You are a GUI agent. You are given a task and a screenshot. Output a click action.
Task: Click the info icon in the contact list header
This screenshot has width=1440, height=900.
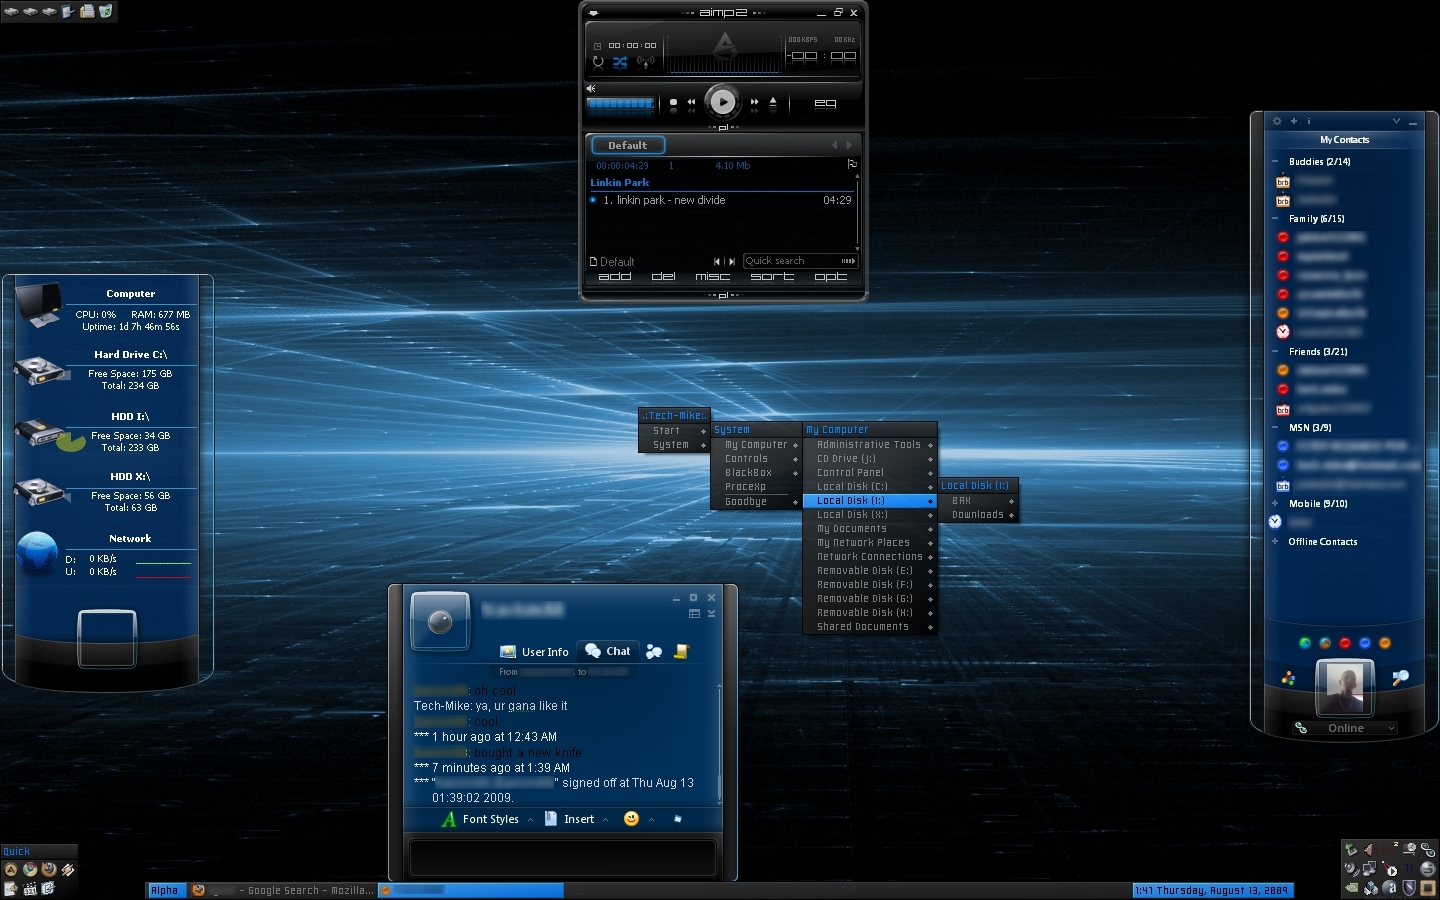coord(1309,121)
